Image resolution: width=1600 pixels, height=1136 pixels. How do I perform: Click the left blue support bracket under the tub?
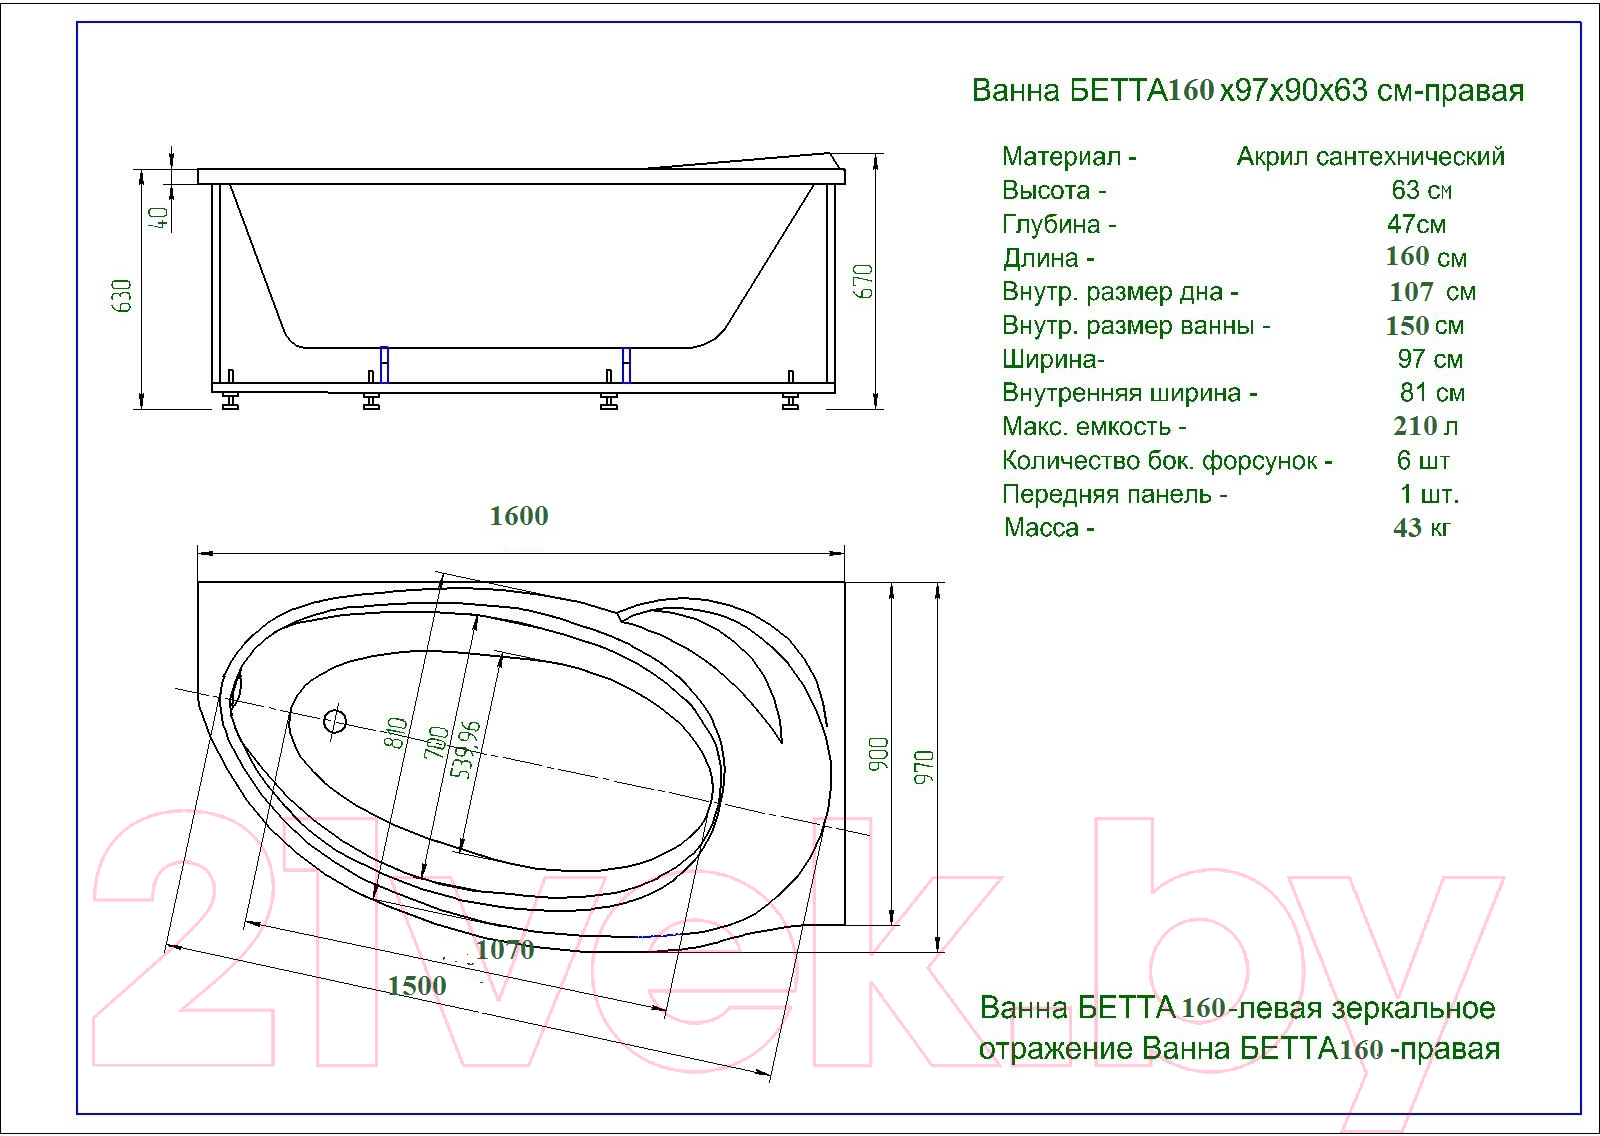(x=384, y=365)
